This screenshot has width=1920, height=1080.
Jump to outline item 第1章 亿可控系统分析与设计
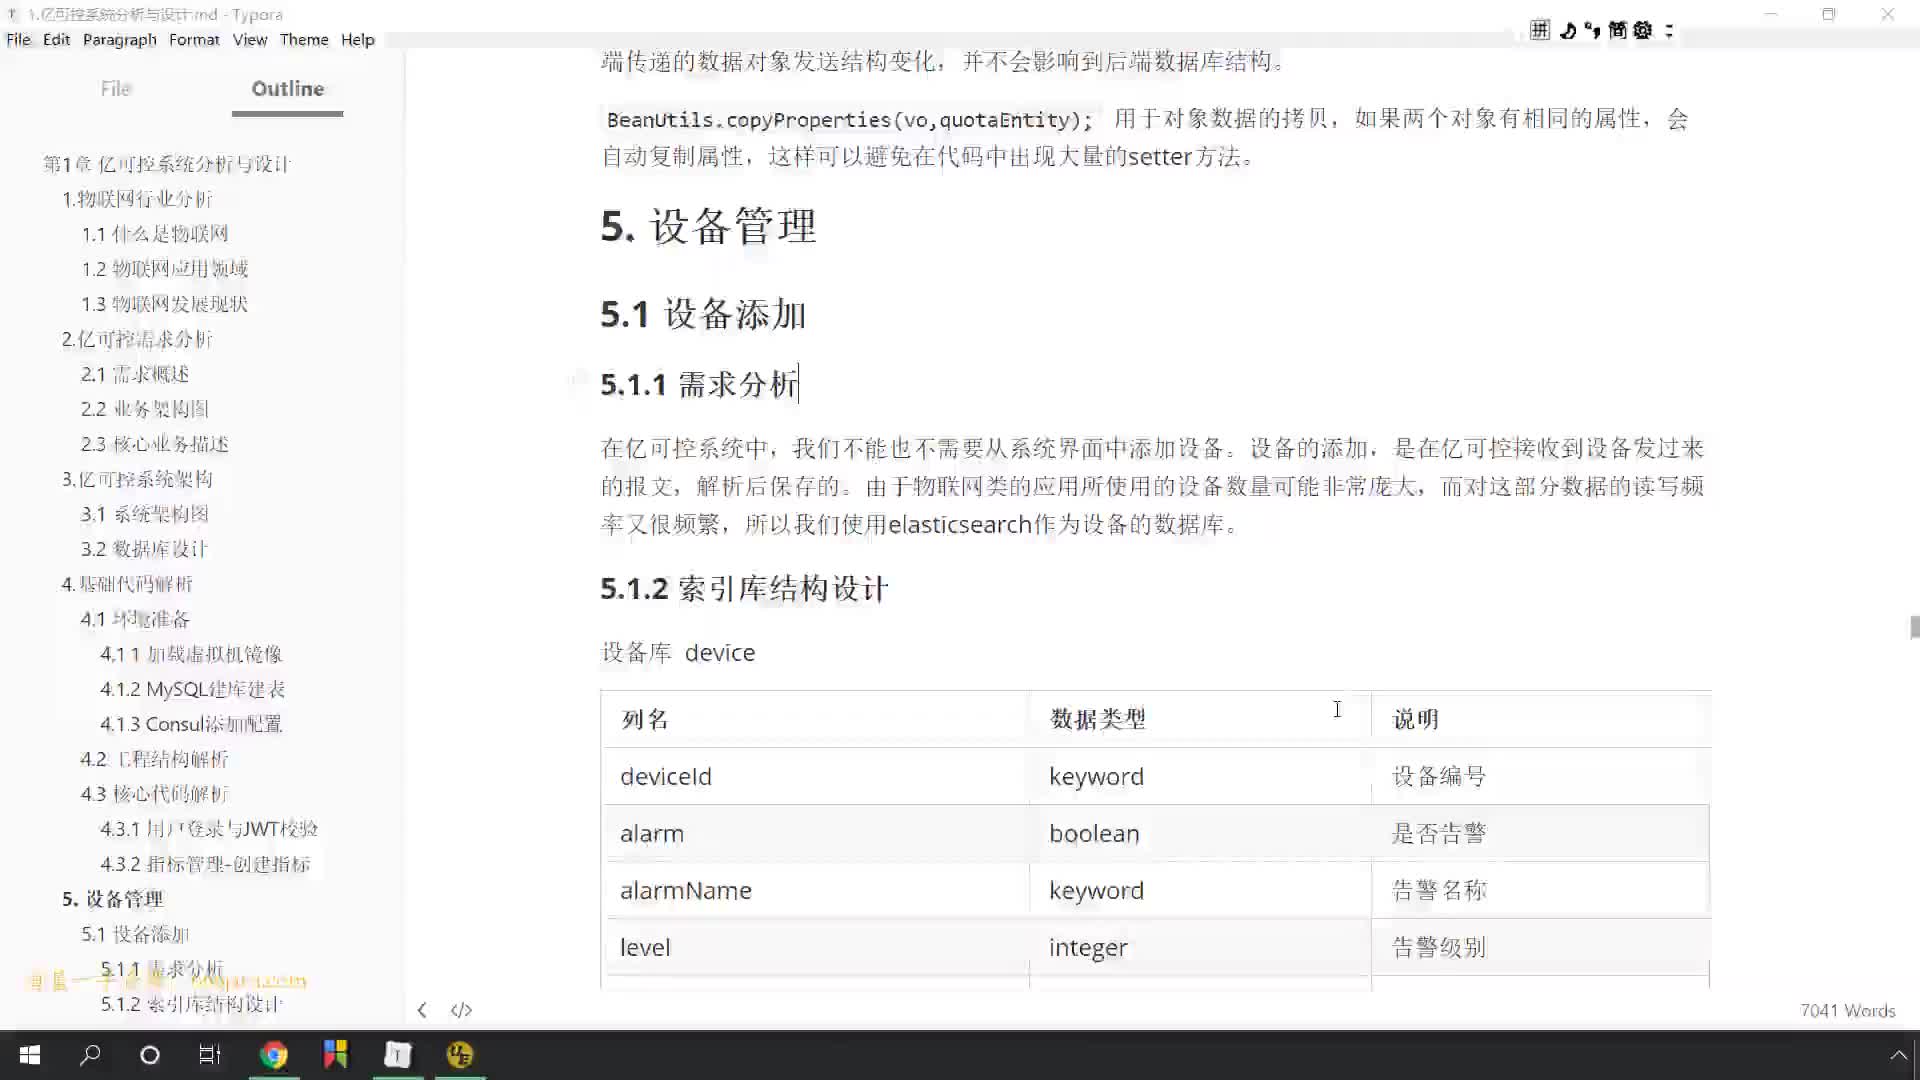tap(166, 164)
